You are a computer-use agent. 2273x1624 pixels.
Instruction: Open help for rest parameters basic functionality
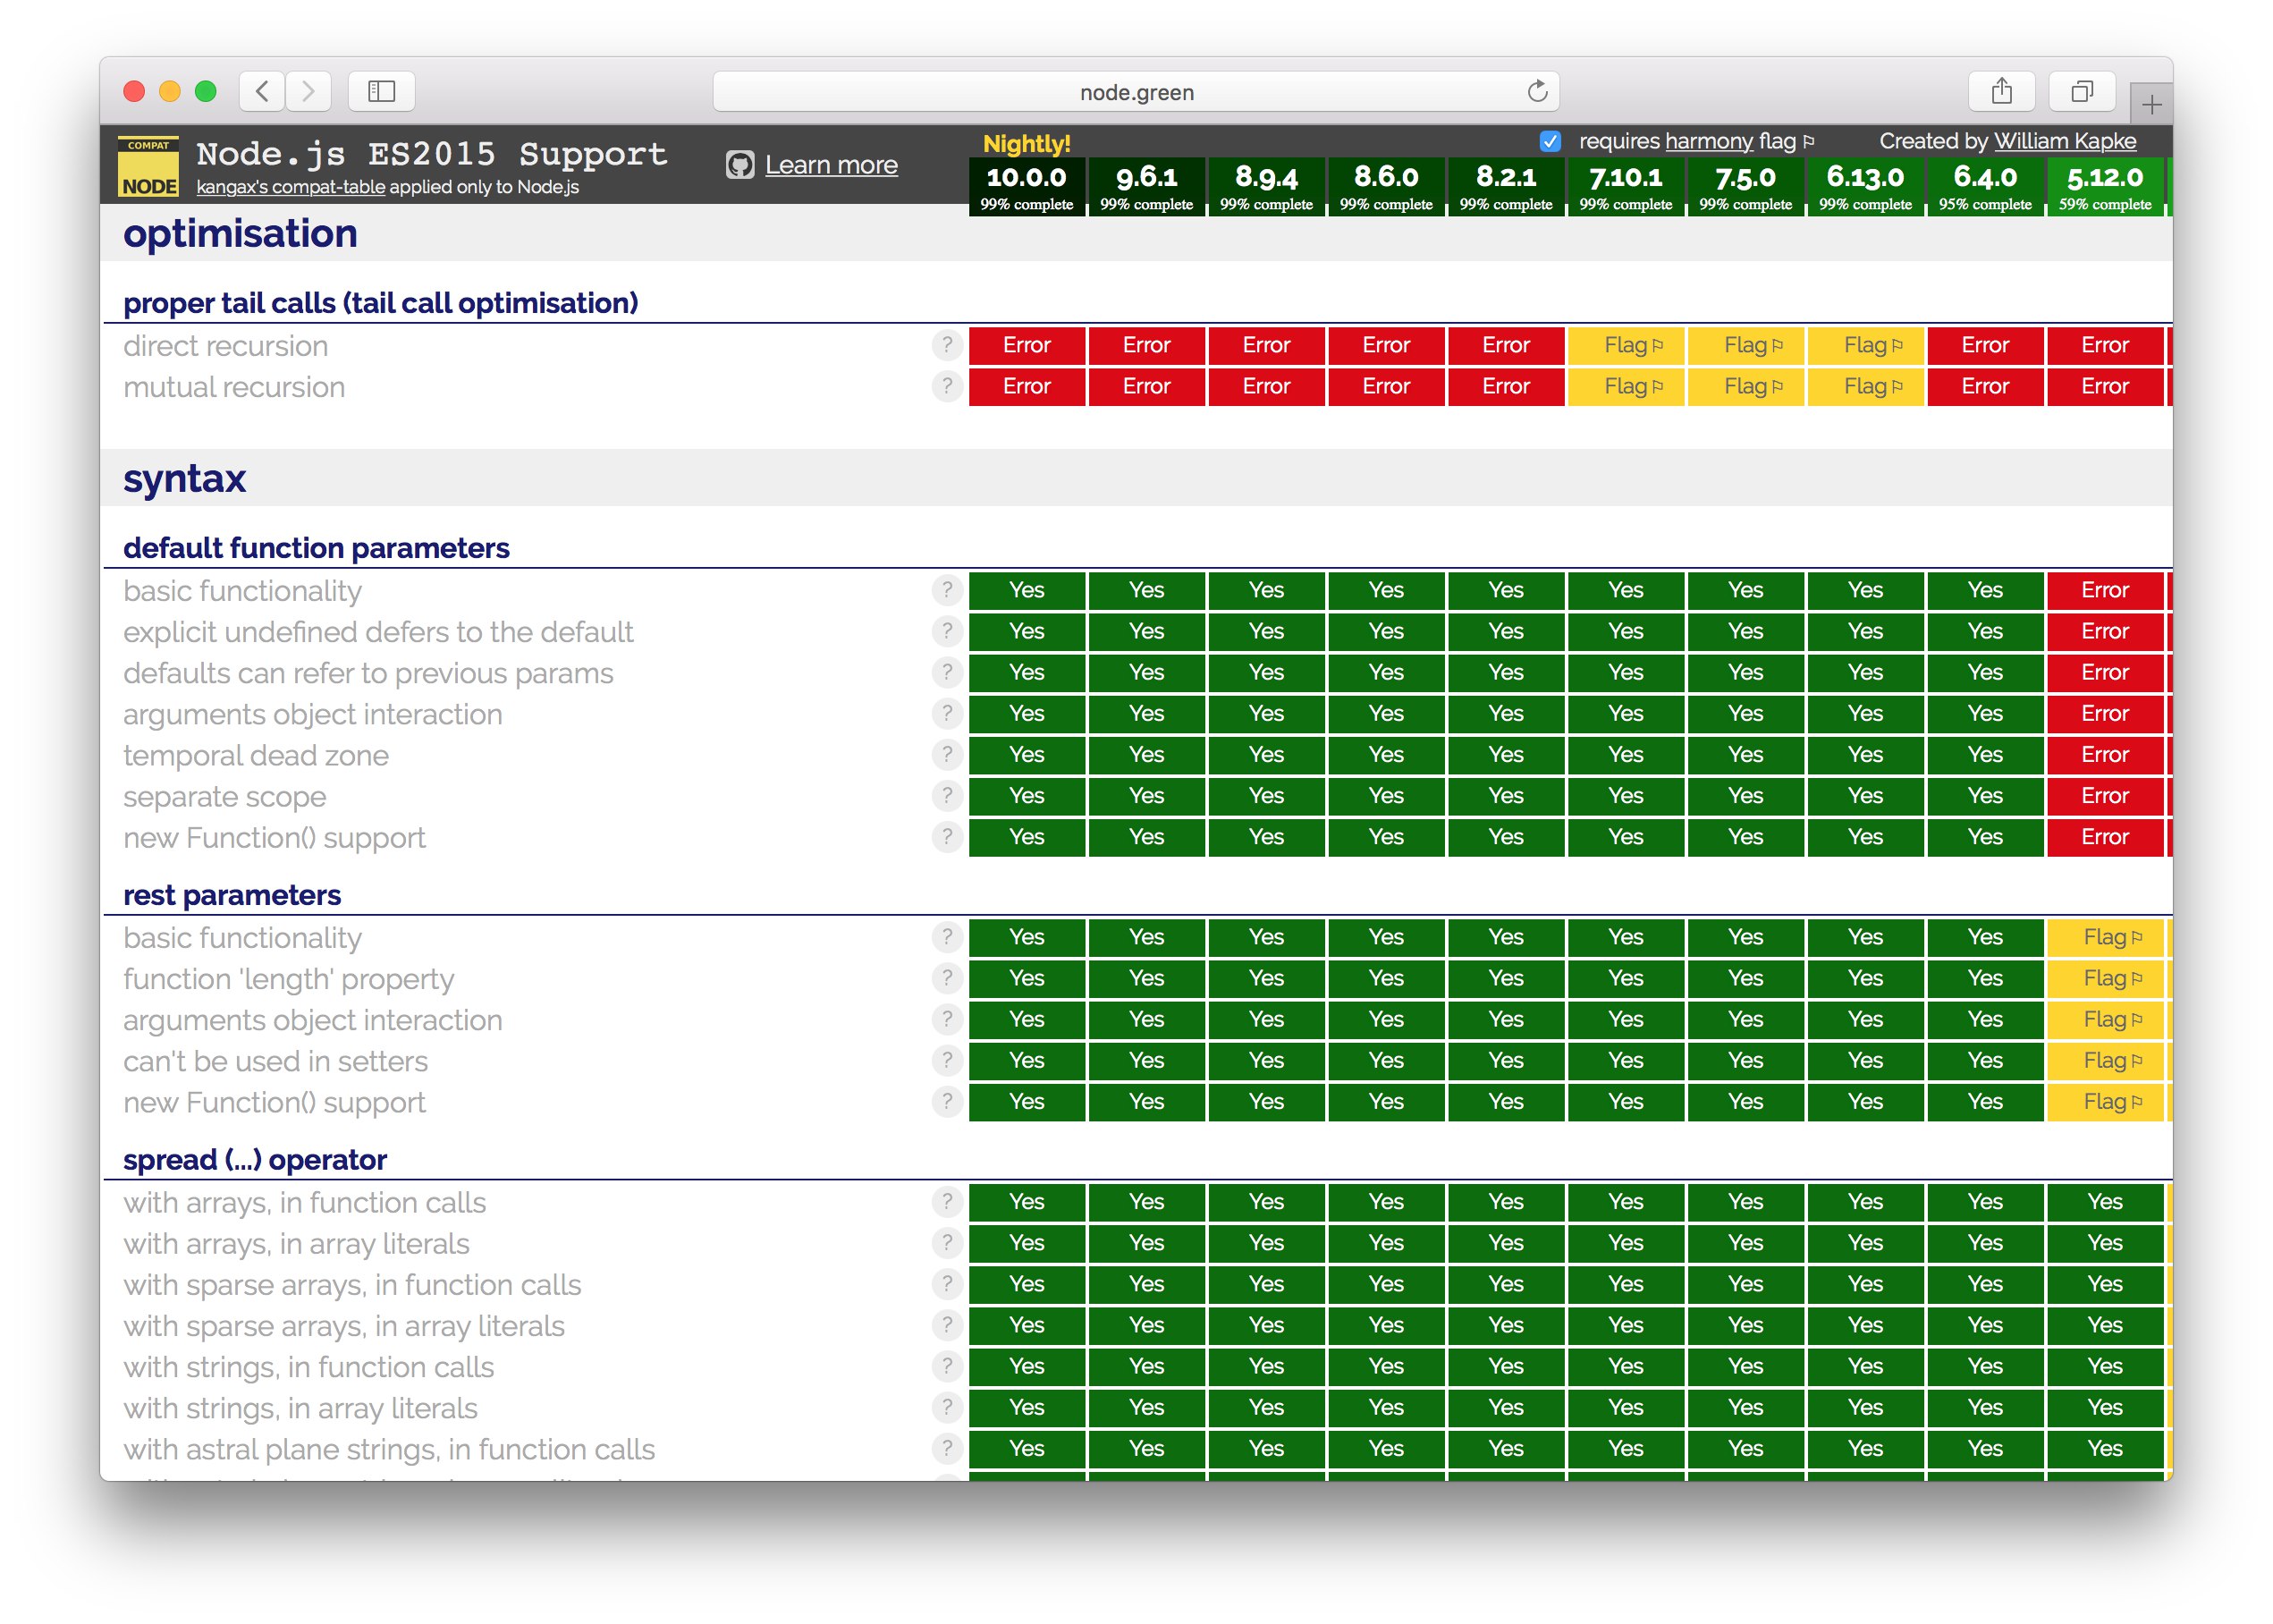[x=946, y=937]
